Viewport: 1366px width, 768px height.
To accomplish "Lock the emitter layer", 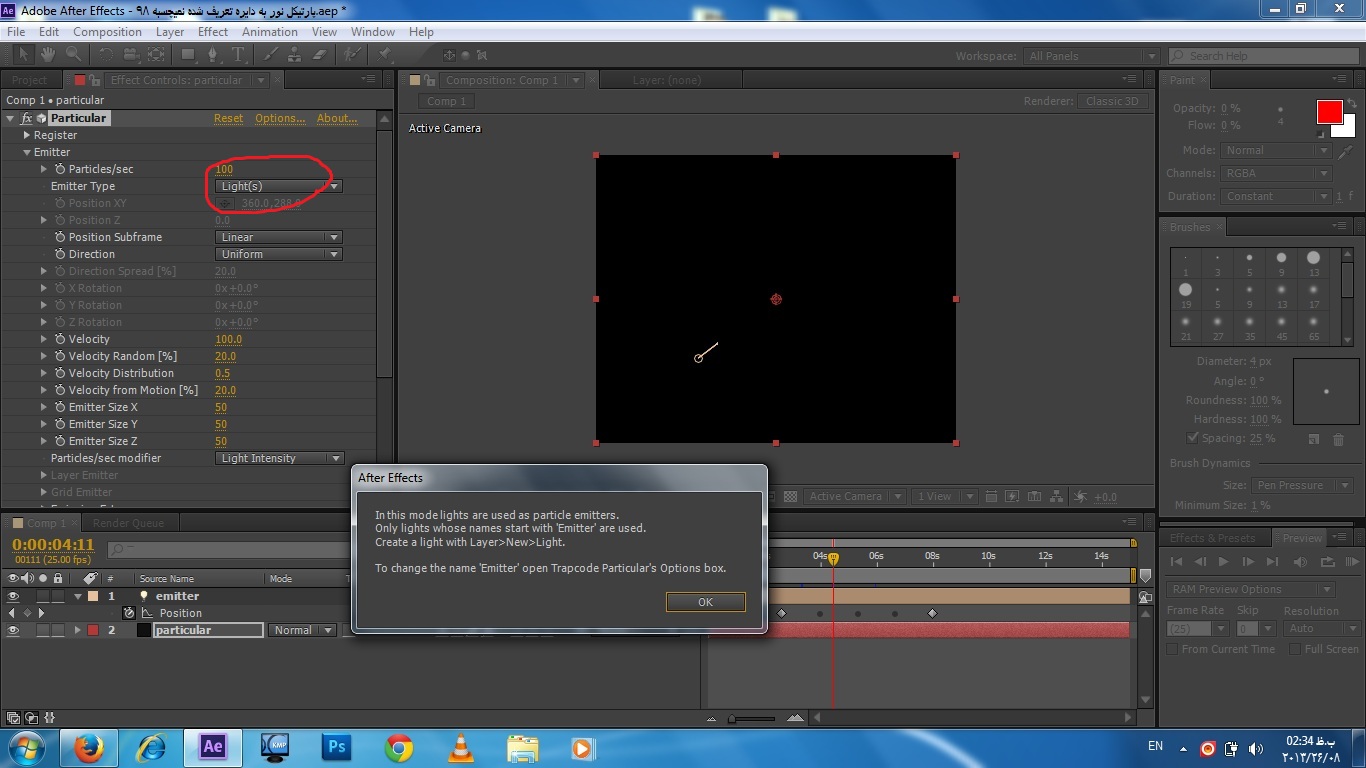I will point(58,596).
